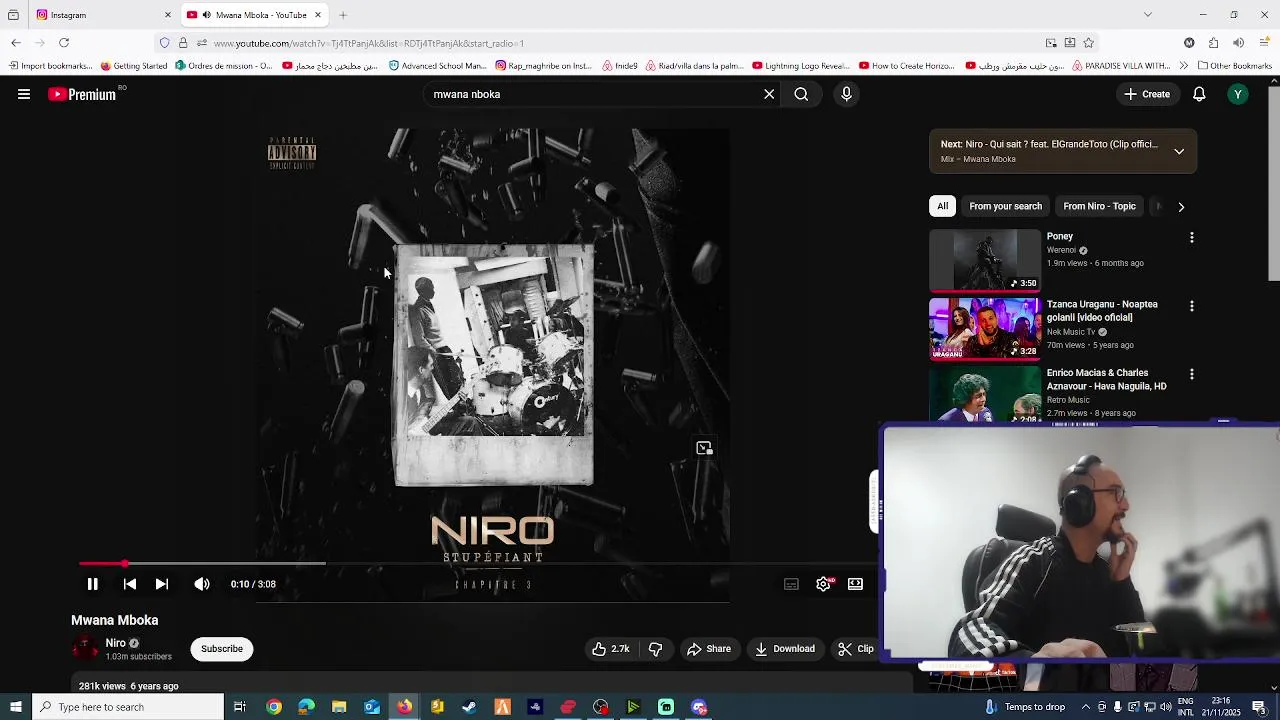Image resolution: width=1280 pixels, height=720 pixels.
Task: Select the From your search chip
Action: click(1005, 206)
